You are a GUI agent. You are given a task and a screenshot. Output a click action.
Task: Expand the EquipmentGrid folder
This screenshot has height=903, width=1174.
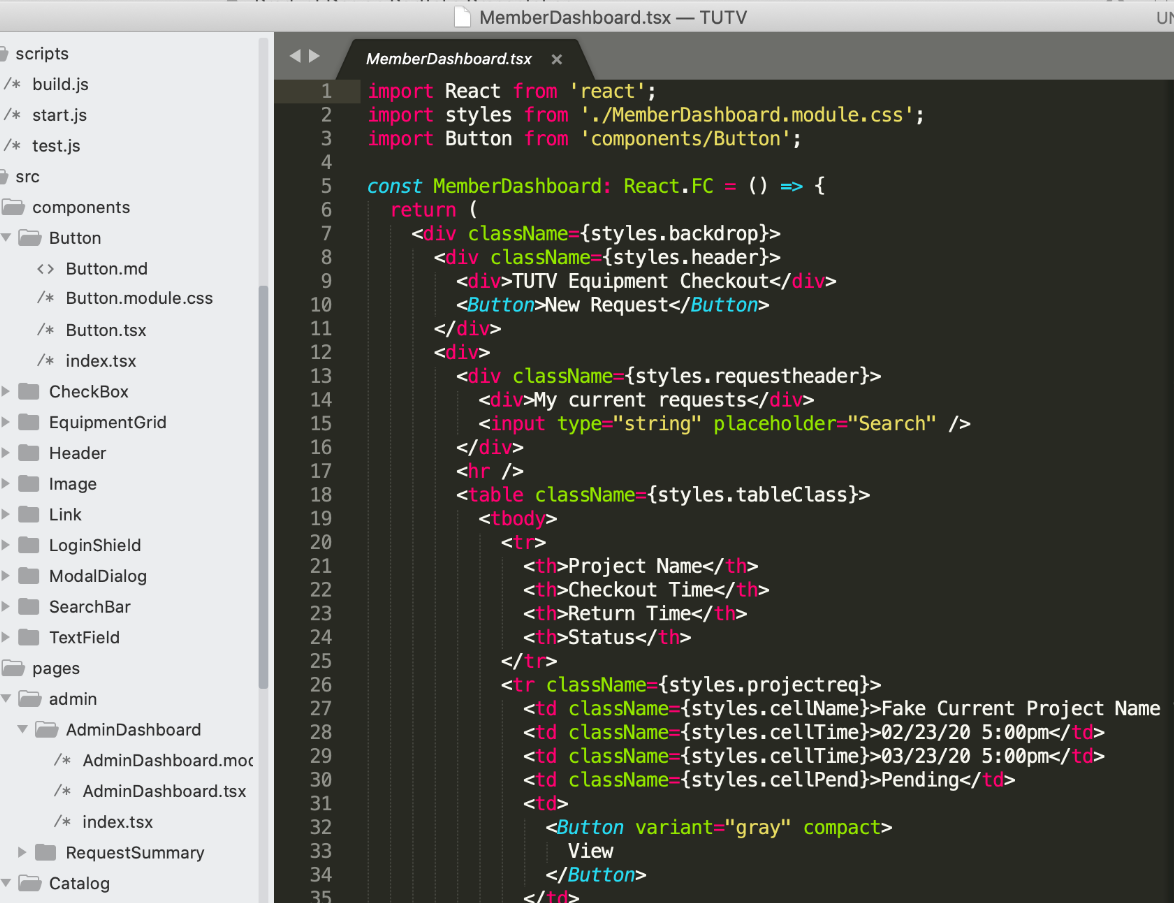click(6, 422)
